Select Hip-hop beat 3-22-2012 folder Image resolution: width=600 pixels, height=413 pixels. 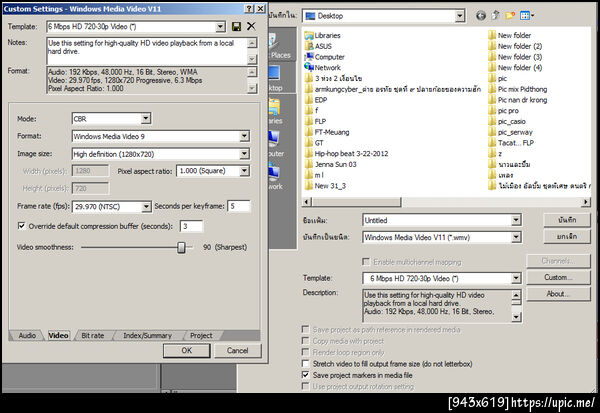tap(347, 153)
